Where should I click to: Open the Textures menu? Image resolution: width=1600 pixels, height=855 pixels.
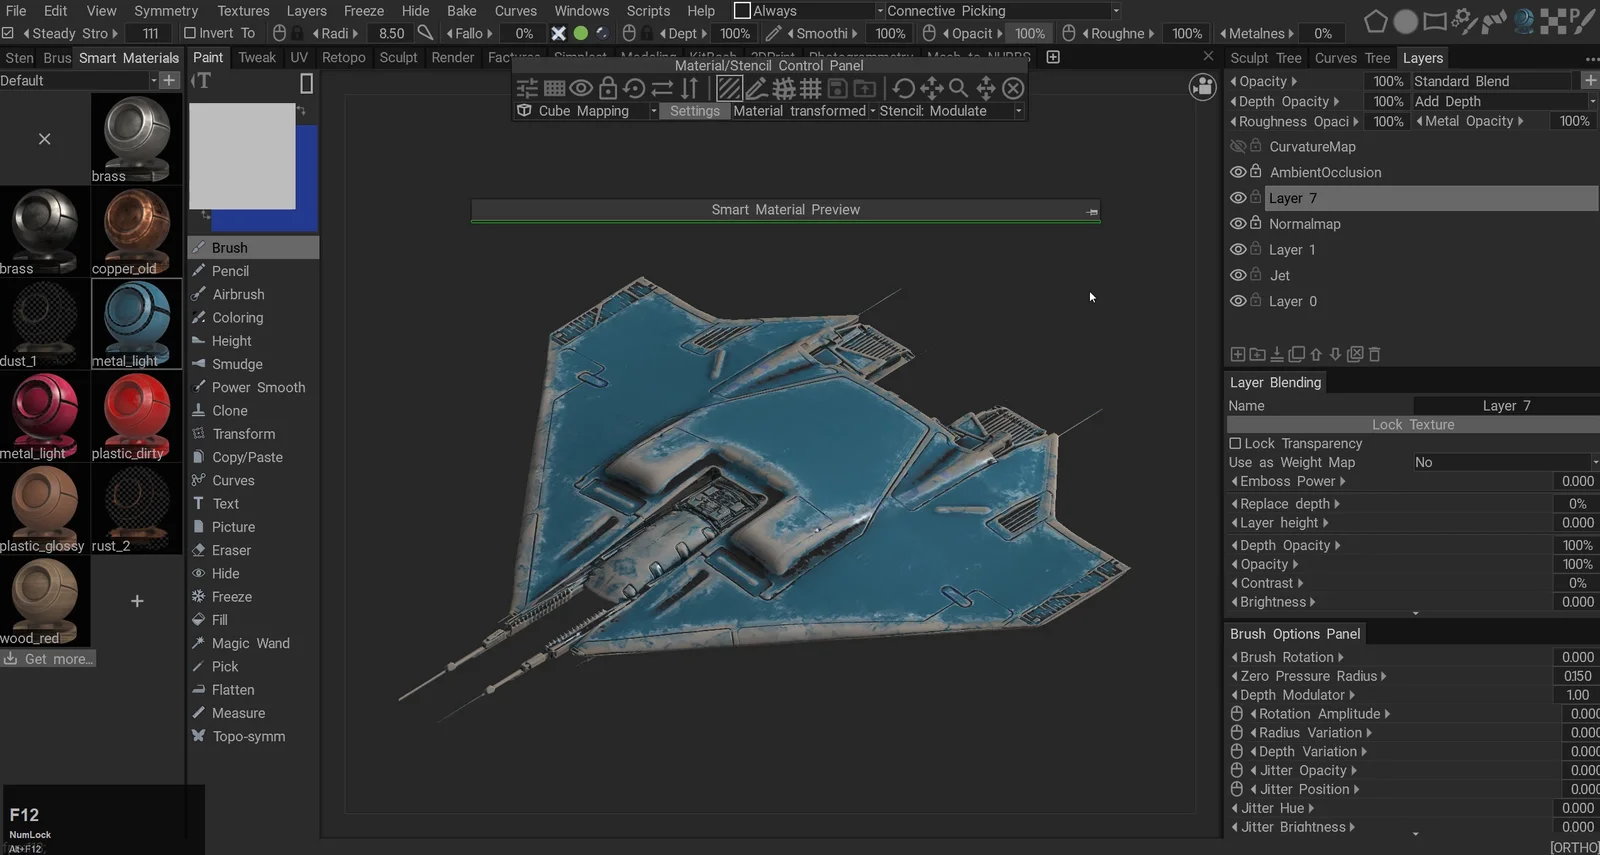(243, 11)
